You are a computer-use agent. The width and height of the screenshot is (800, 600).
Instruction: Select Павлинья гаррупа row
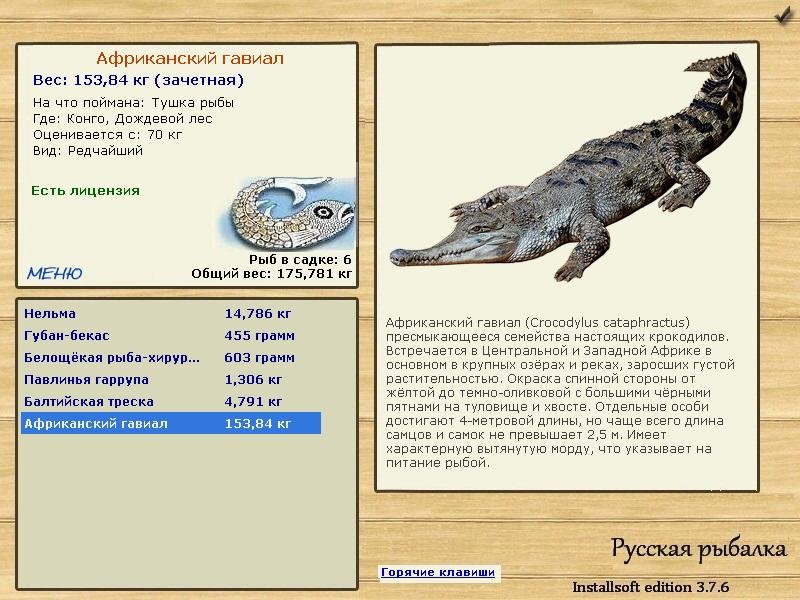tap(171, 379)
